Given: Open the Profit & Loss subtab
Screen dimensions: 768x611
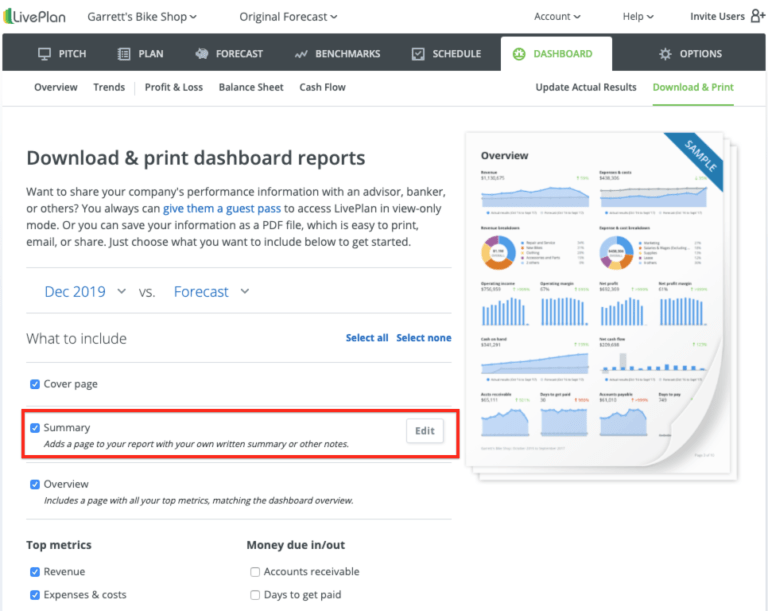Looking at the screenshot, I should (174, 87).
